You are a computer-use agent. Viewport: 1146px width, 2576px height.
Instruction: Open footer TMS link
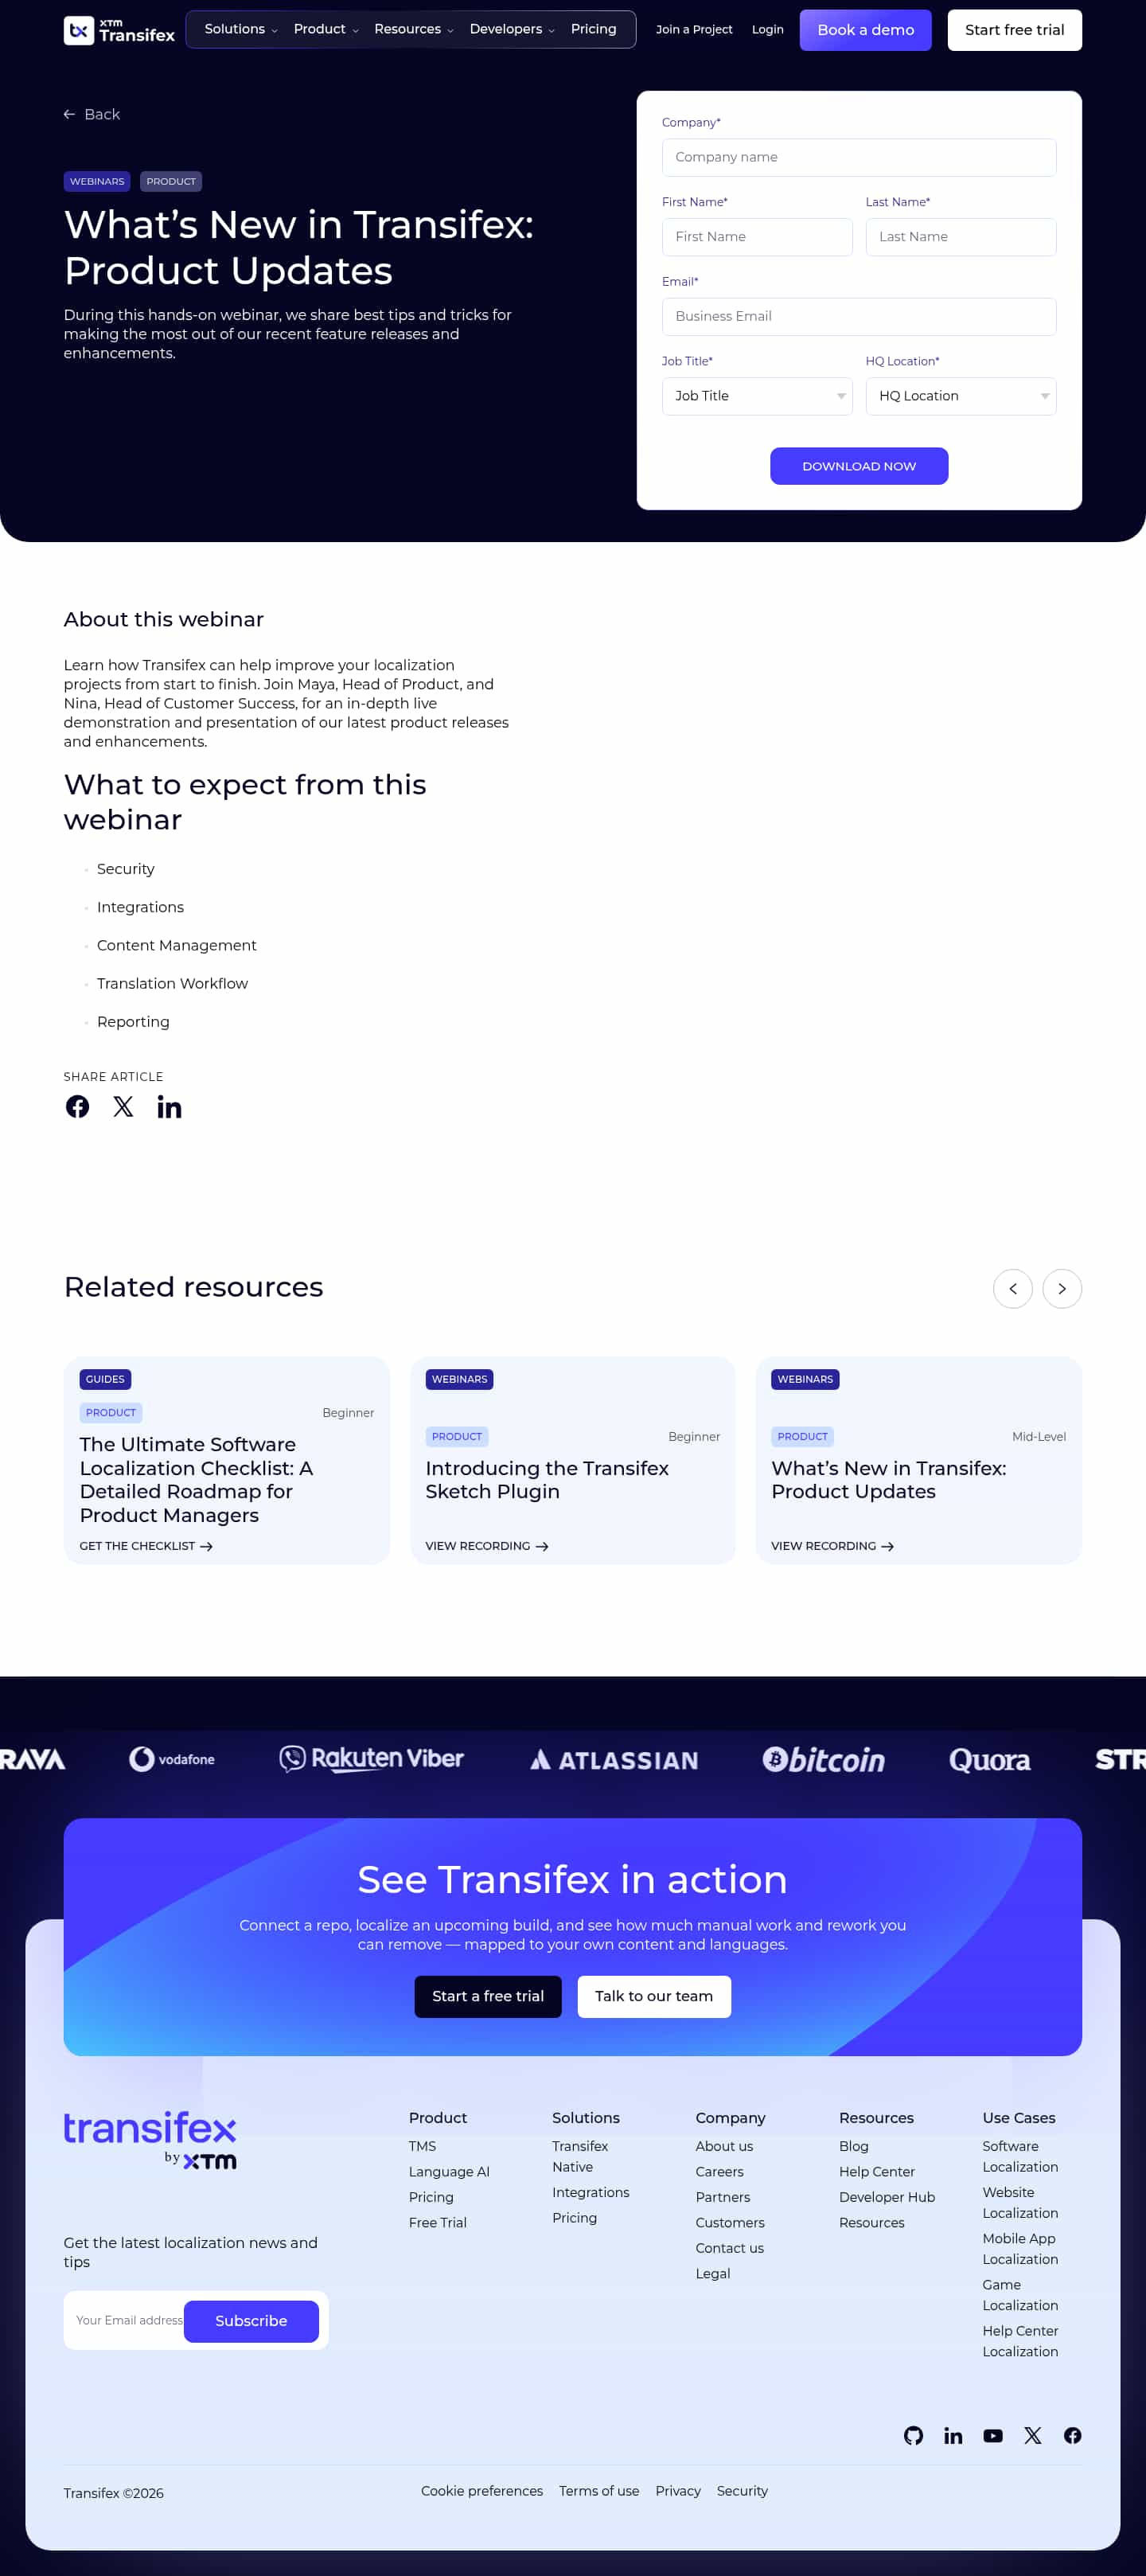[422, 2146]
